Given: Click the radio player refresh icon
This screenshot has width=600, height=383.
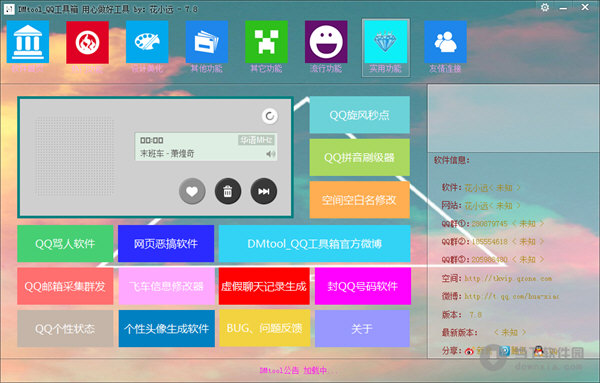Looking at the screenshot, I should click(x=270, y=116).
